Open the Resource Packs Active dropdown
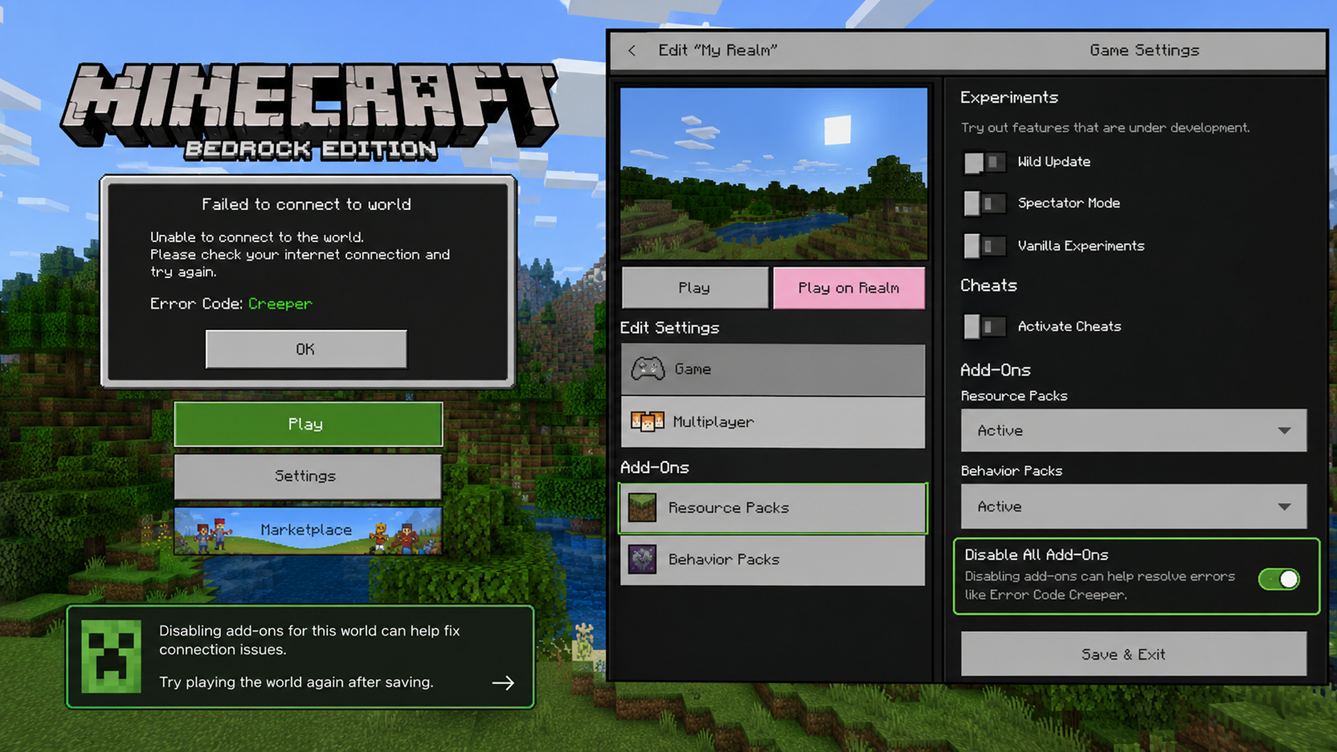 click(1133, 431)
